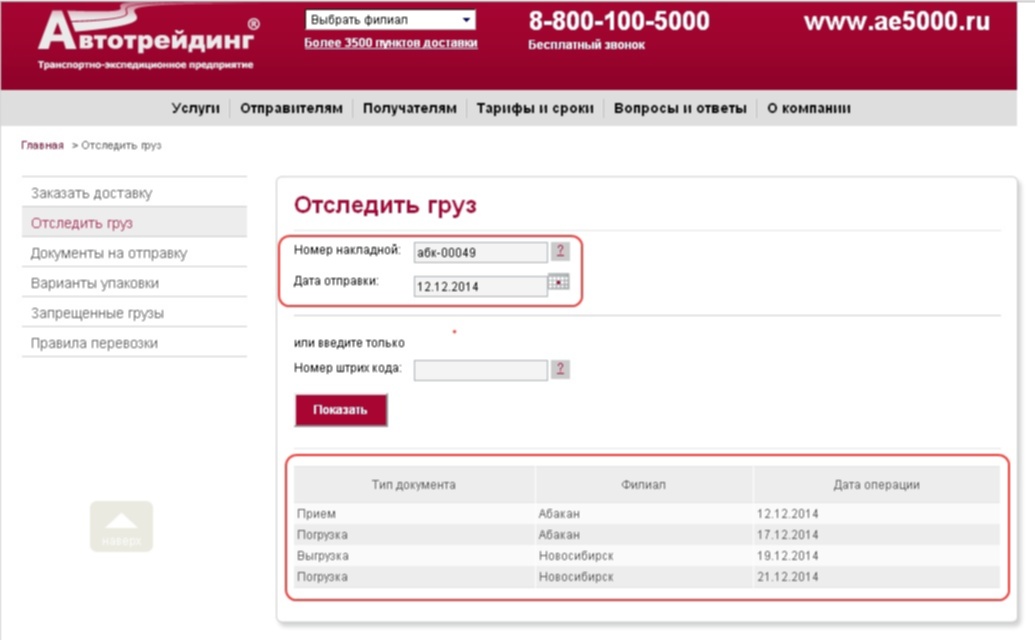
Task: Click help icon beside Номер штрих кода
Action: 560,369
